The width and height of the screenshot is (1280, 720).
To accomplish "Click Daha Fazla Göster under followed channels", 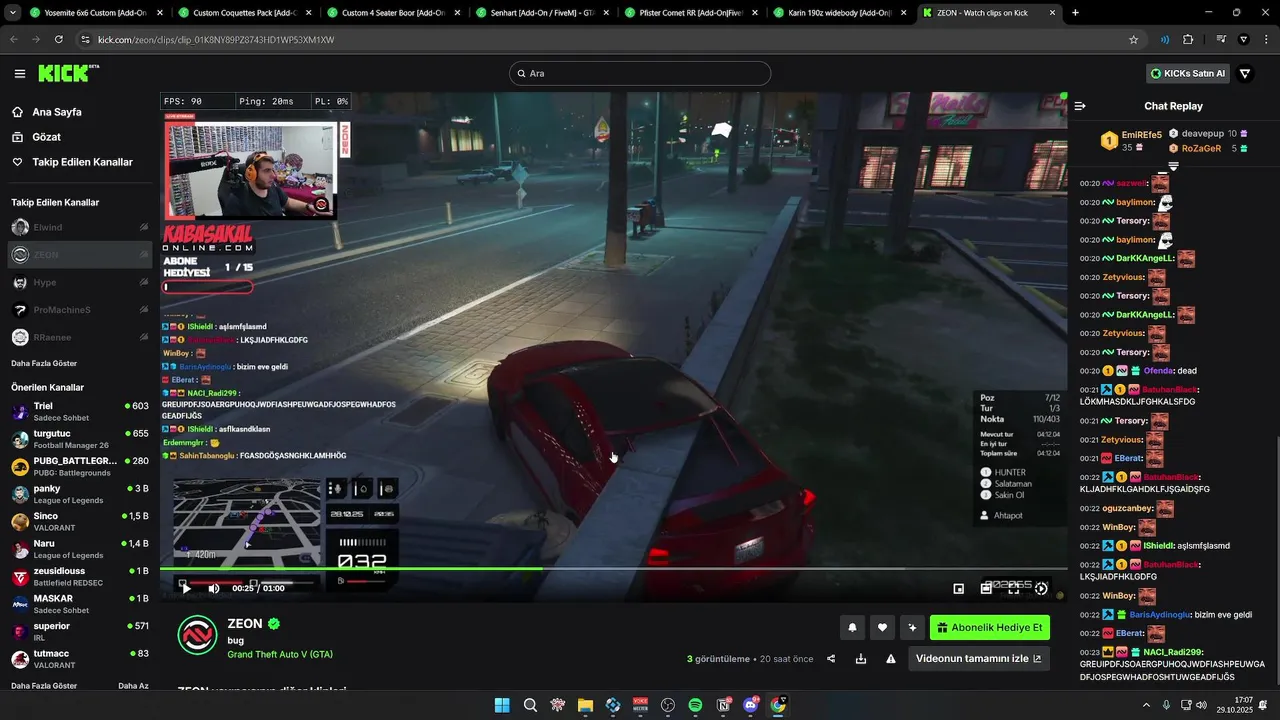I will [44, 363].
